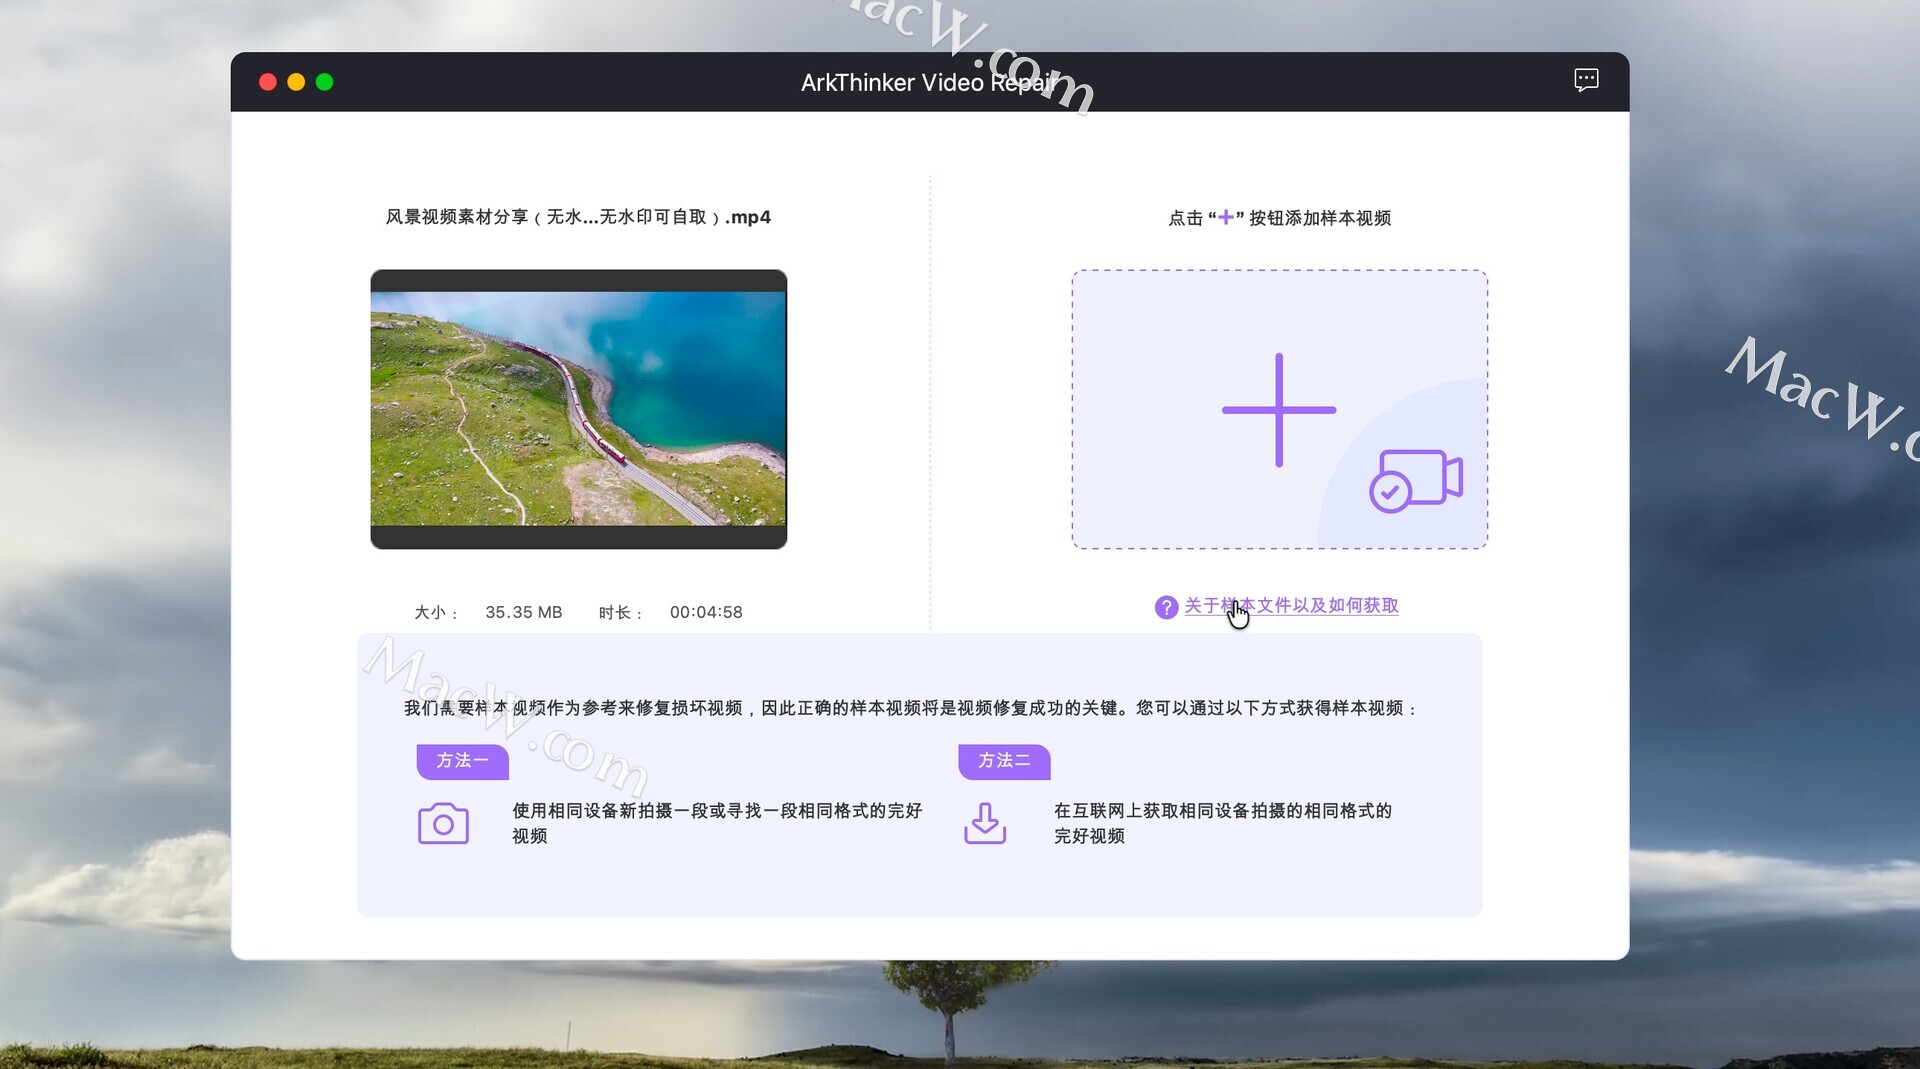Click the camera icon under 方法一

[443, 824]
